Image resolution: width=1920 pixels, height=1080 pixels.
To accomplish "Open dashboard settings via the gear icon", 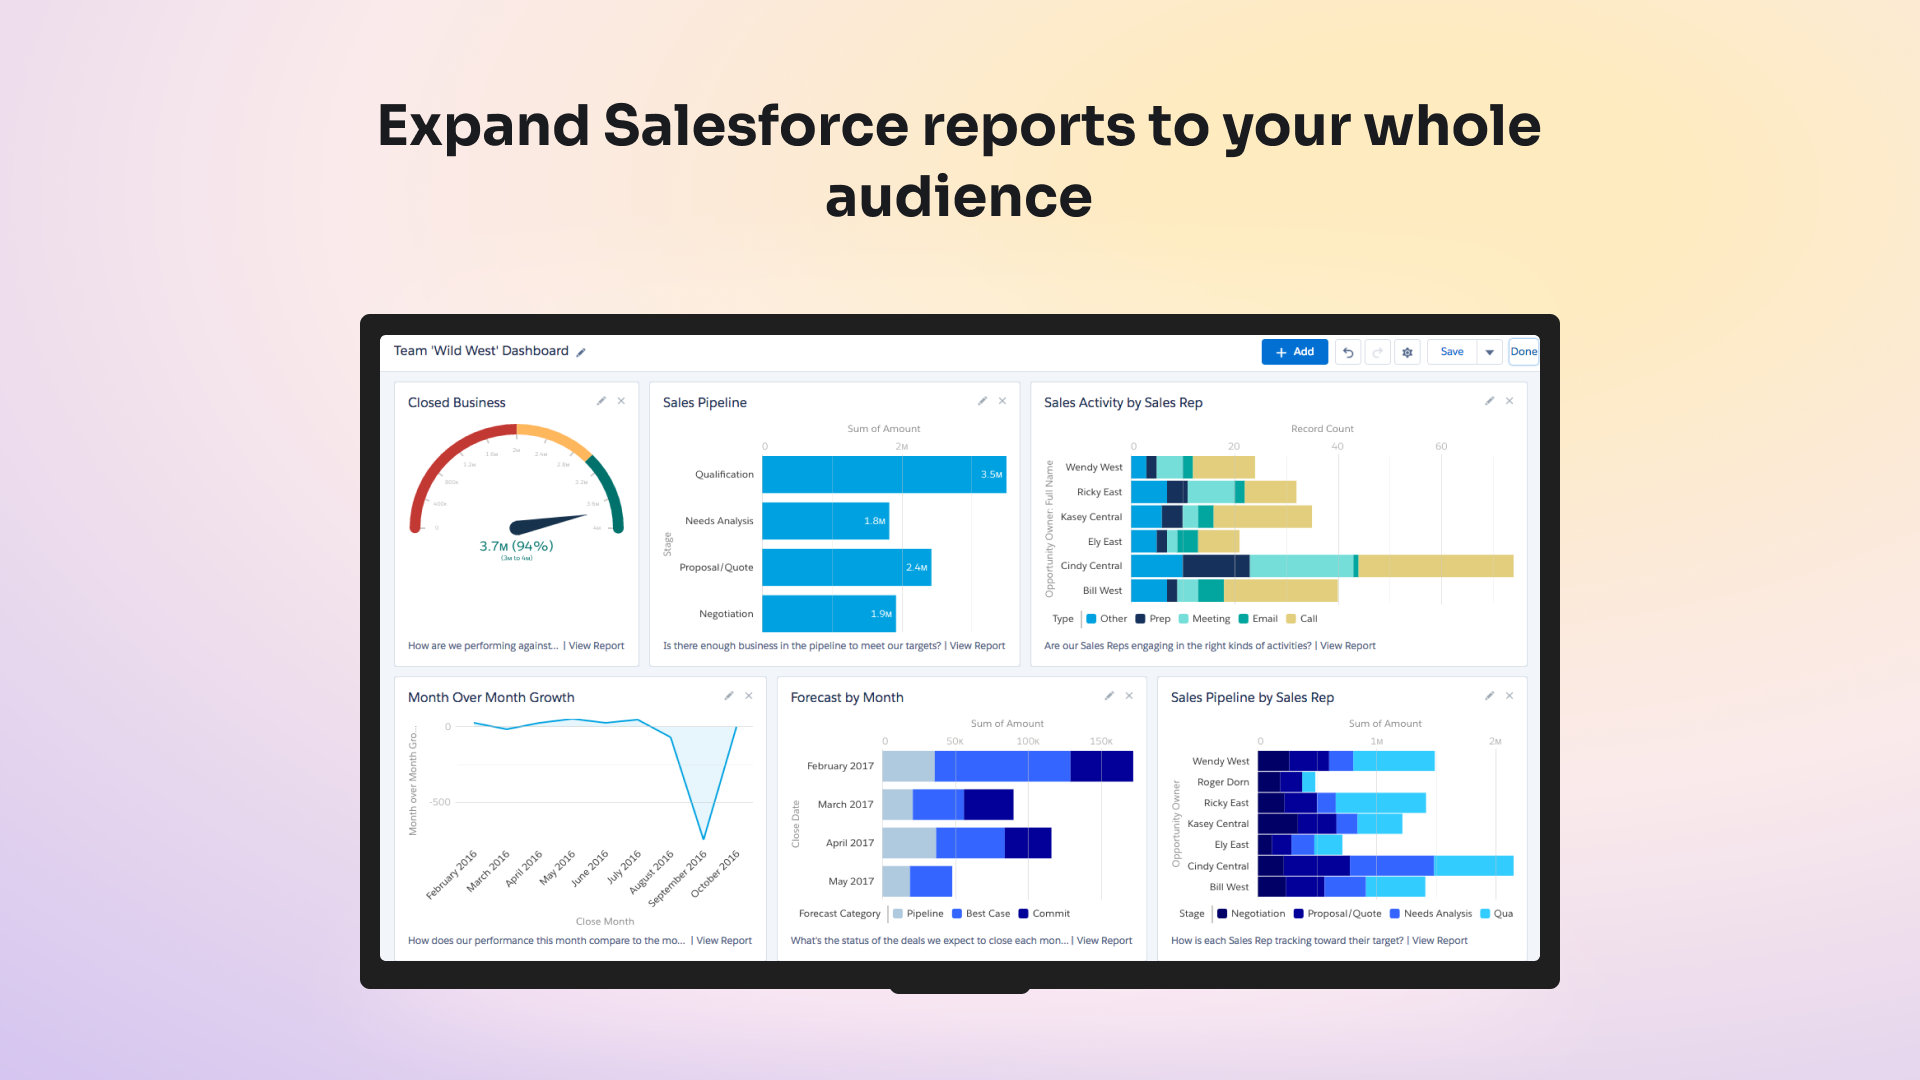I will tap(1407, 352).
